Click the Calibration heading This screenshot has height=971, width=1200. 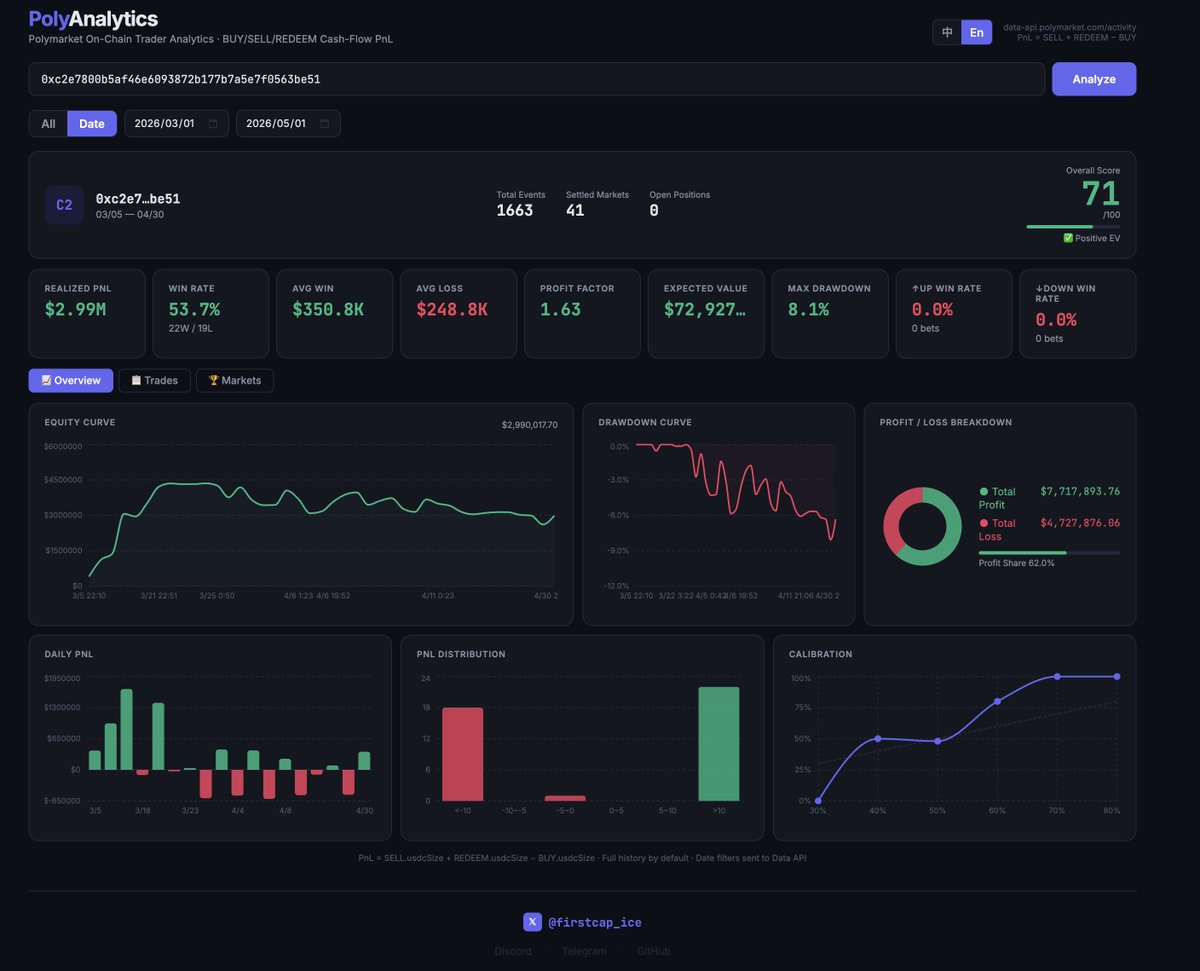click(x=821, y=654)
